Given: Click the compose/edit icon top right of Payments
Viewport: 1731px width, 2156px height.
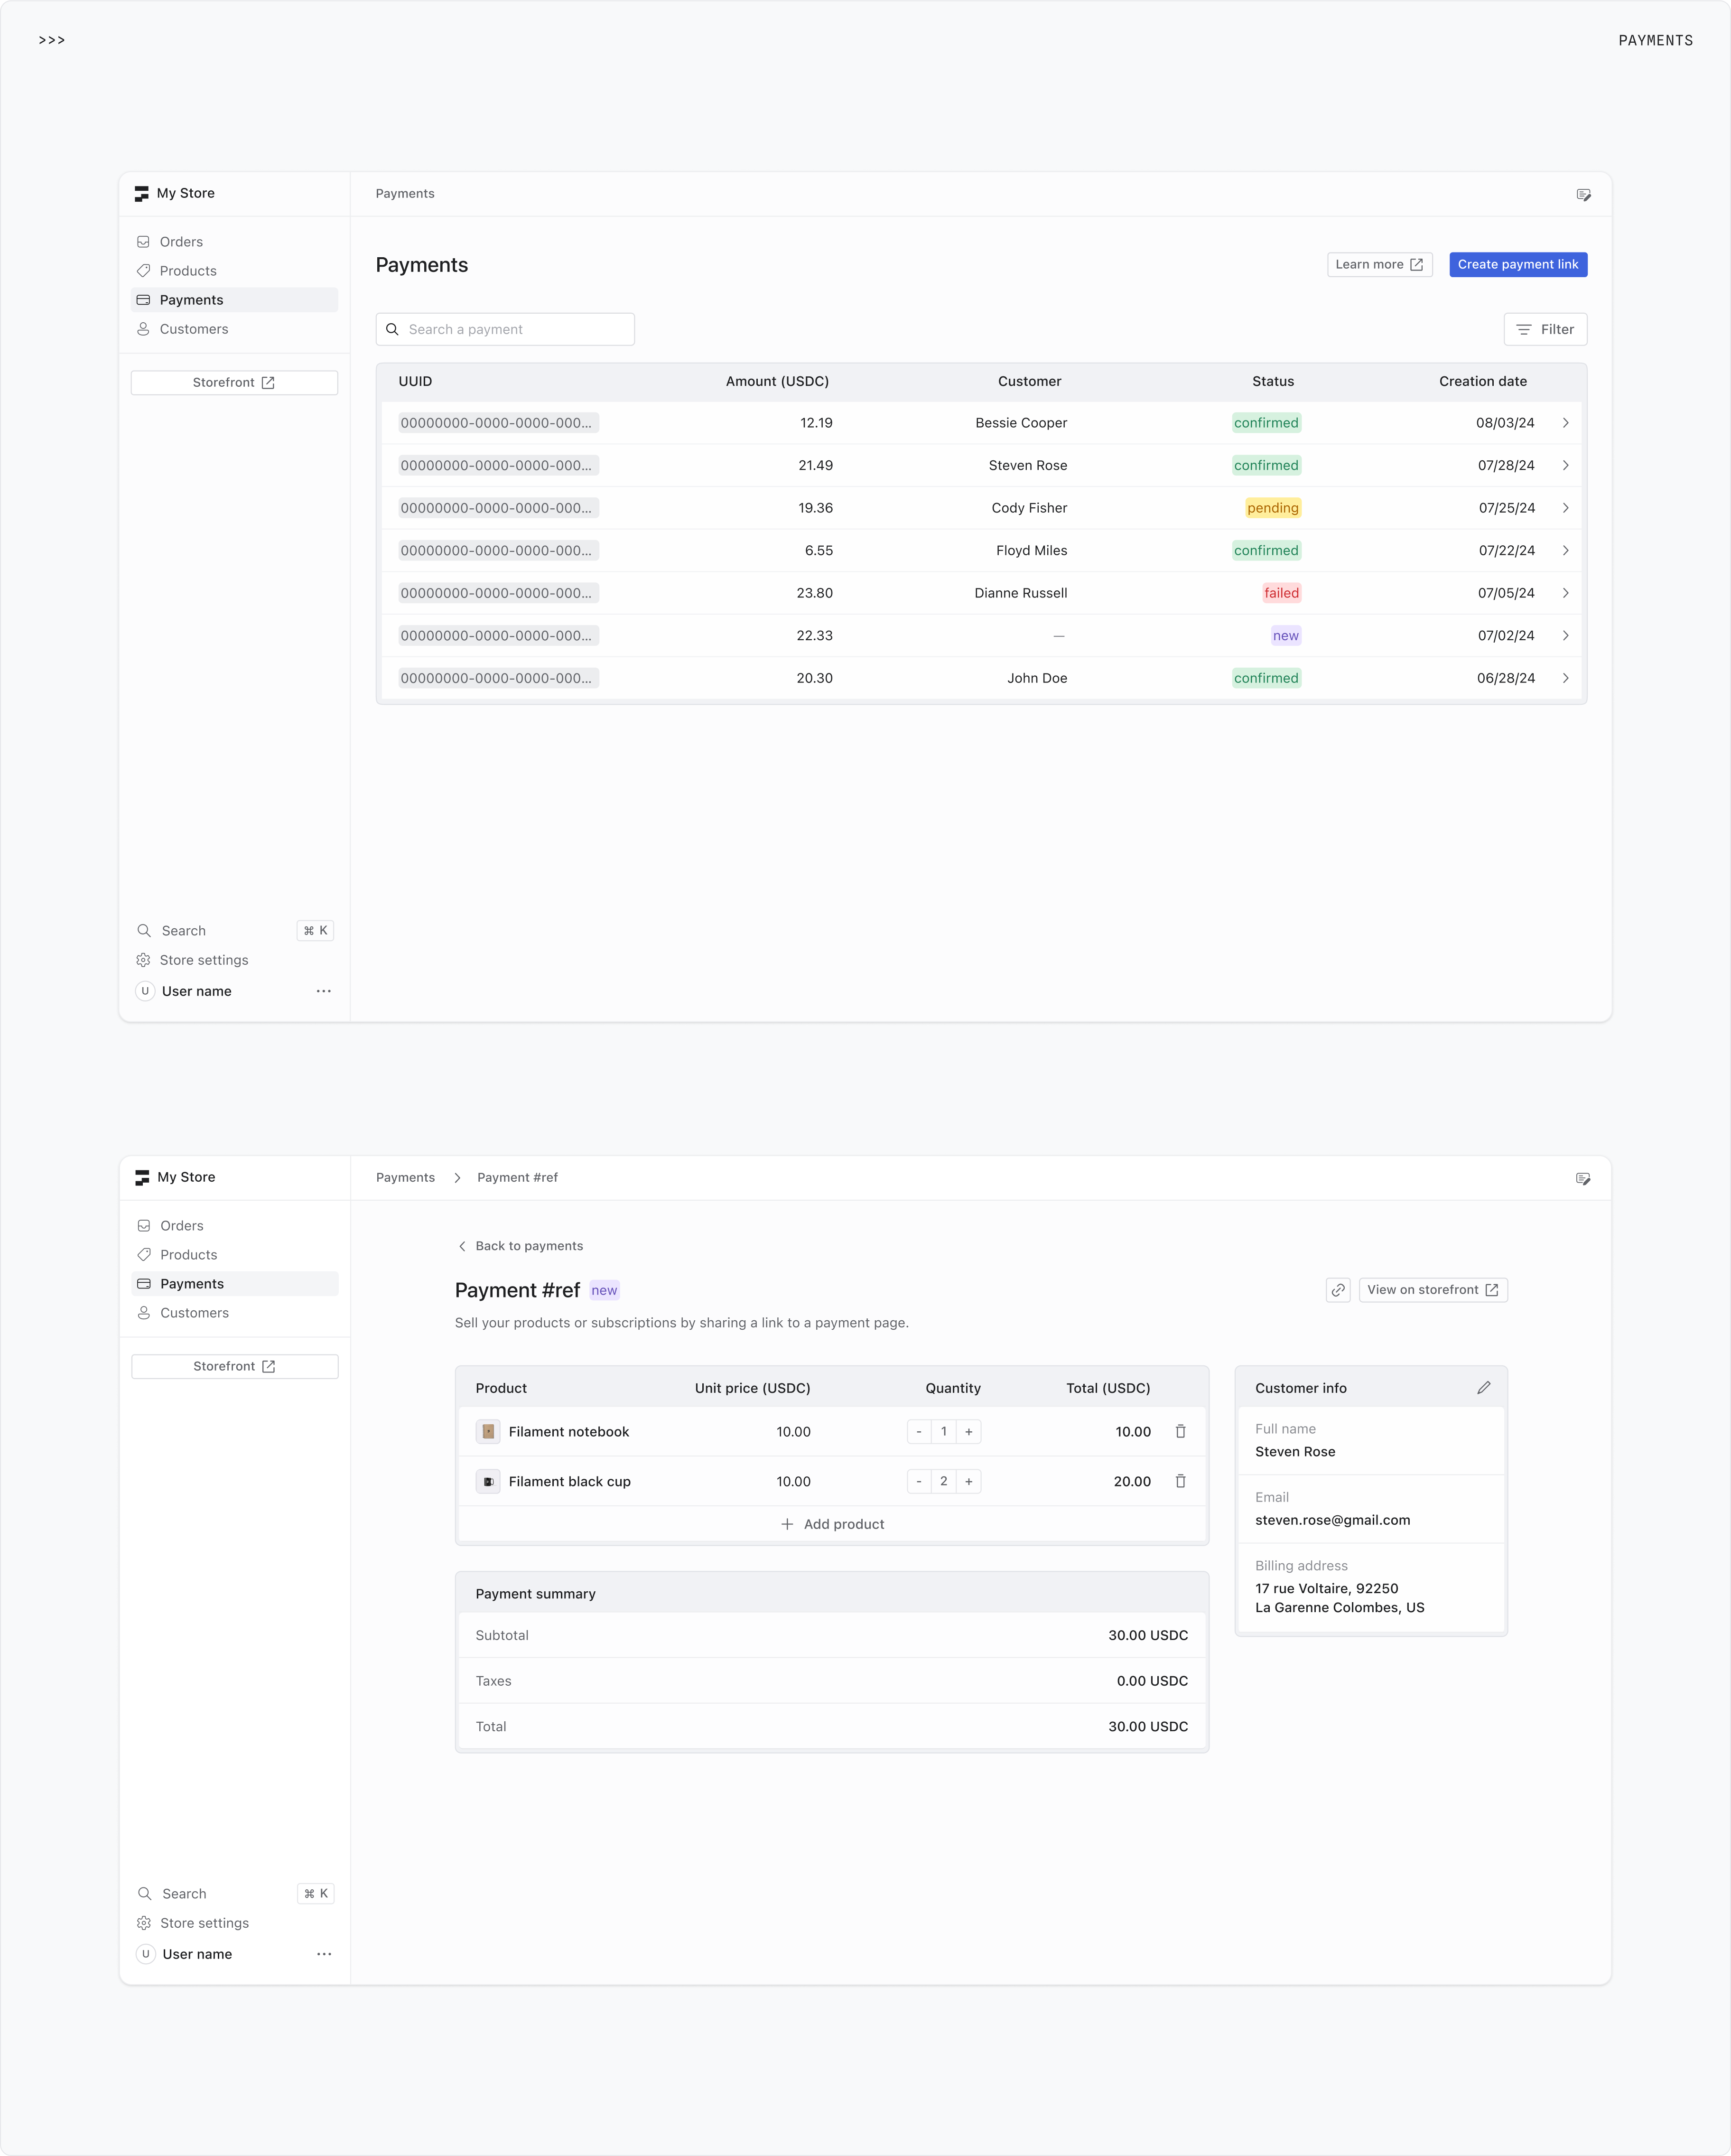Looking at the screenshot, I should pyautogui.click(x=1583, y=194).
